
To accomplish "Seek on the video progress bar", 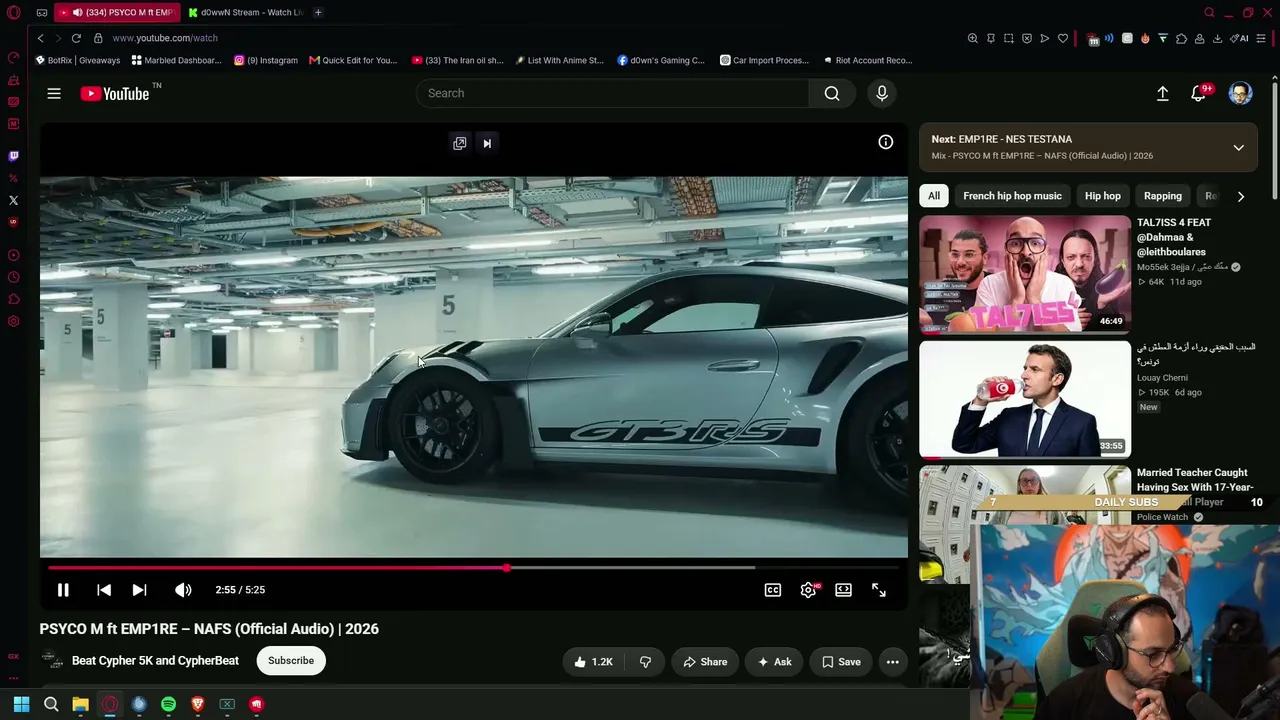I will pos(473,568).
